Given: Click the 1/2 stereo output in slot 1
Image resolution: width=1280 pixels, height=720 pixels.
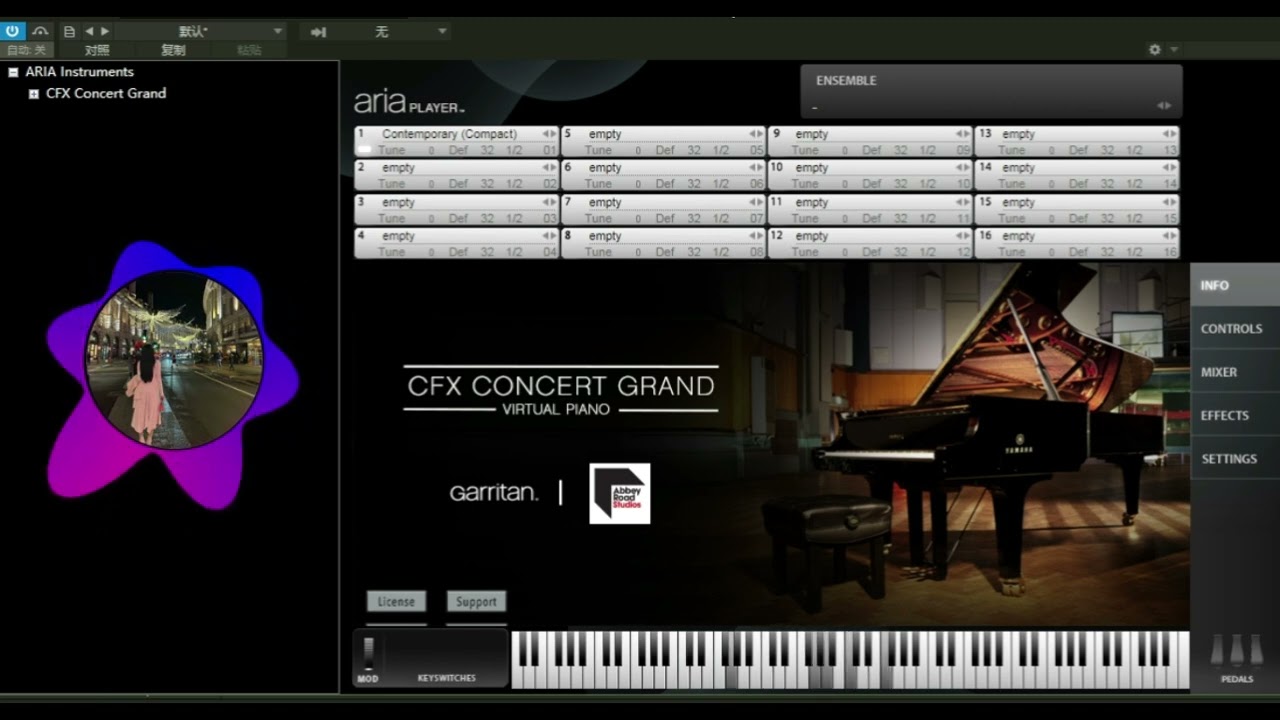Looking at the screenshot, I should click(x=514, y=151).
